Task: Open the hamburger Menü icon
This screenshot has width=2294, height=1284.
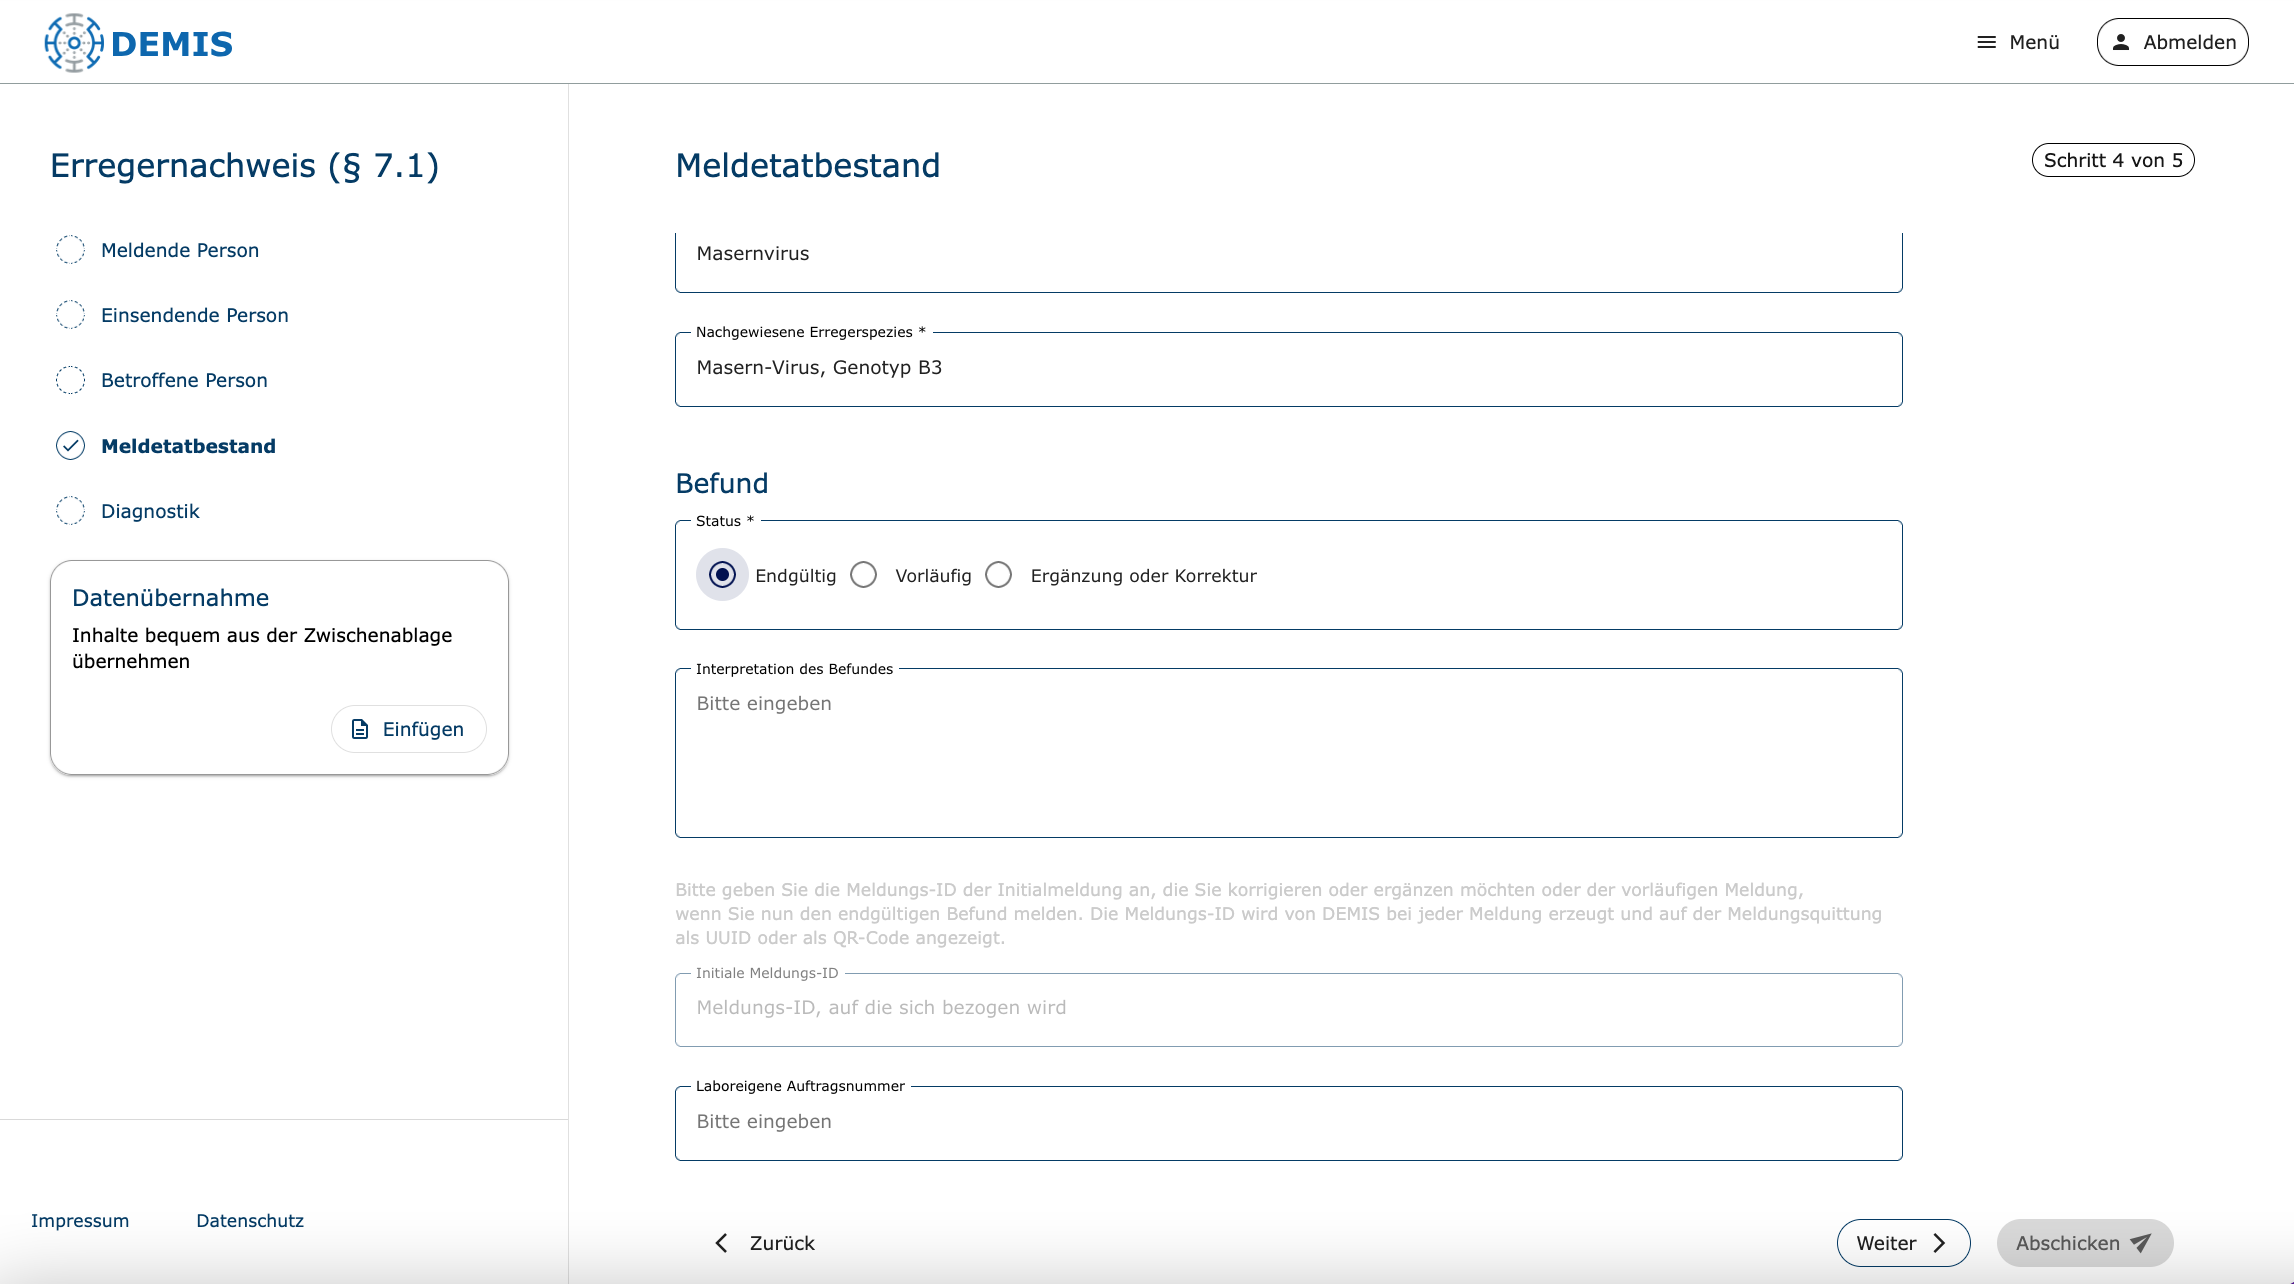Action: (1986, 42)
